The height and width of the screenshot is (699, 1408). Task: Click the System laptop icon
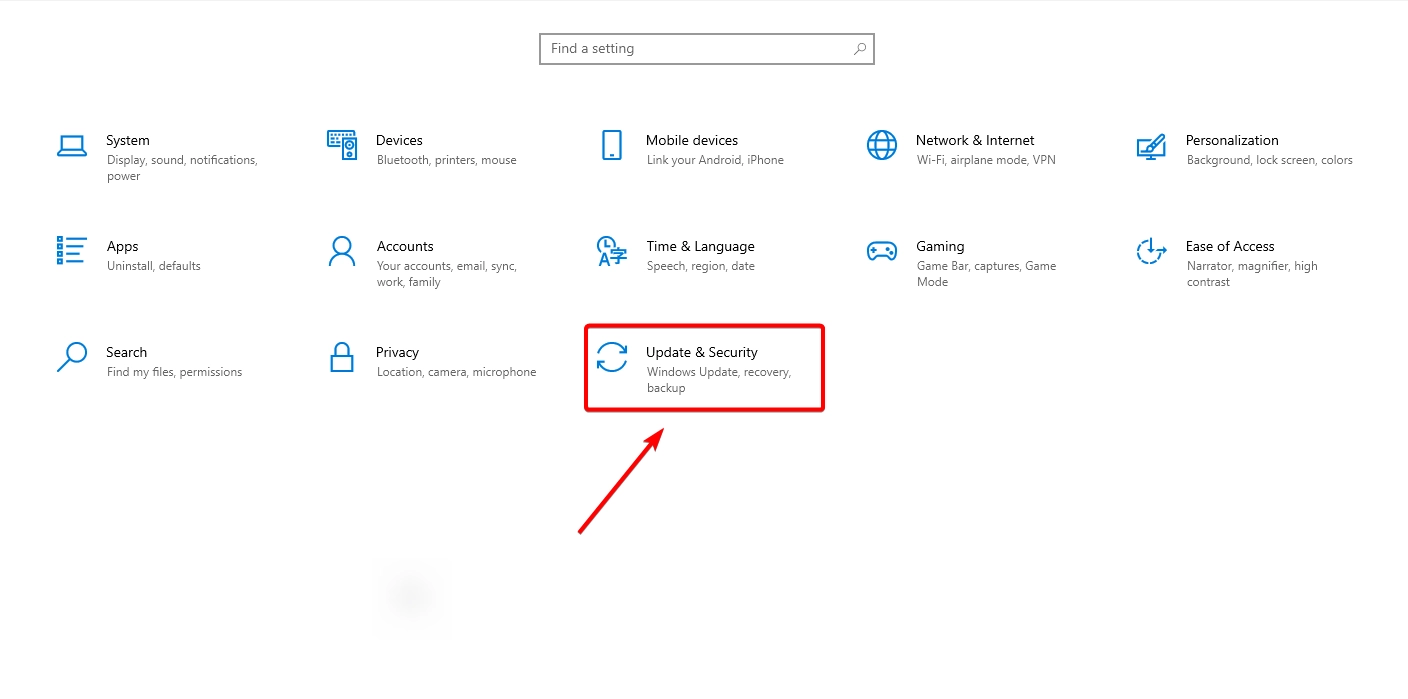click(x=72, y=146)
